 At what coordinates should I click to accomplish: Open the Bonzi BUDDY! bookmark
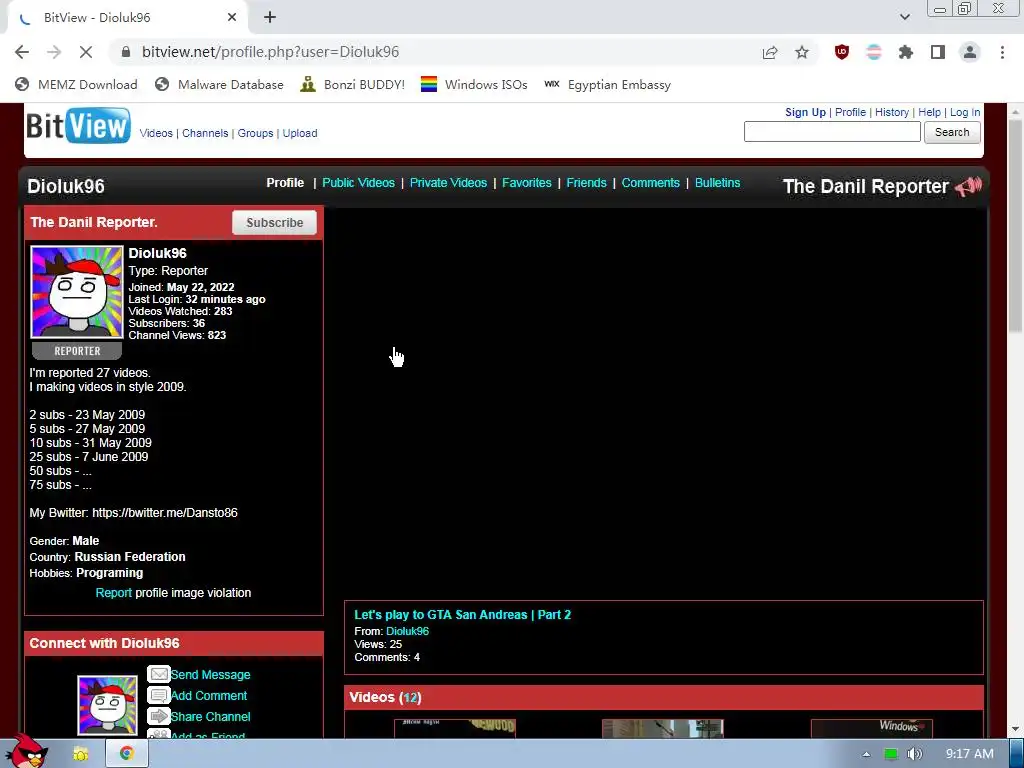coord(353,85)
